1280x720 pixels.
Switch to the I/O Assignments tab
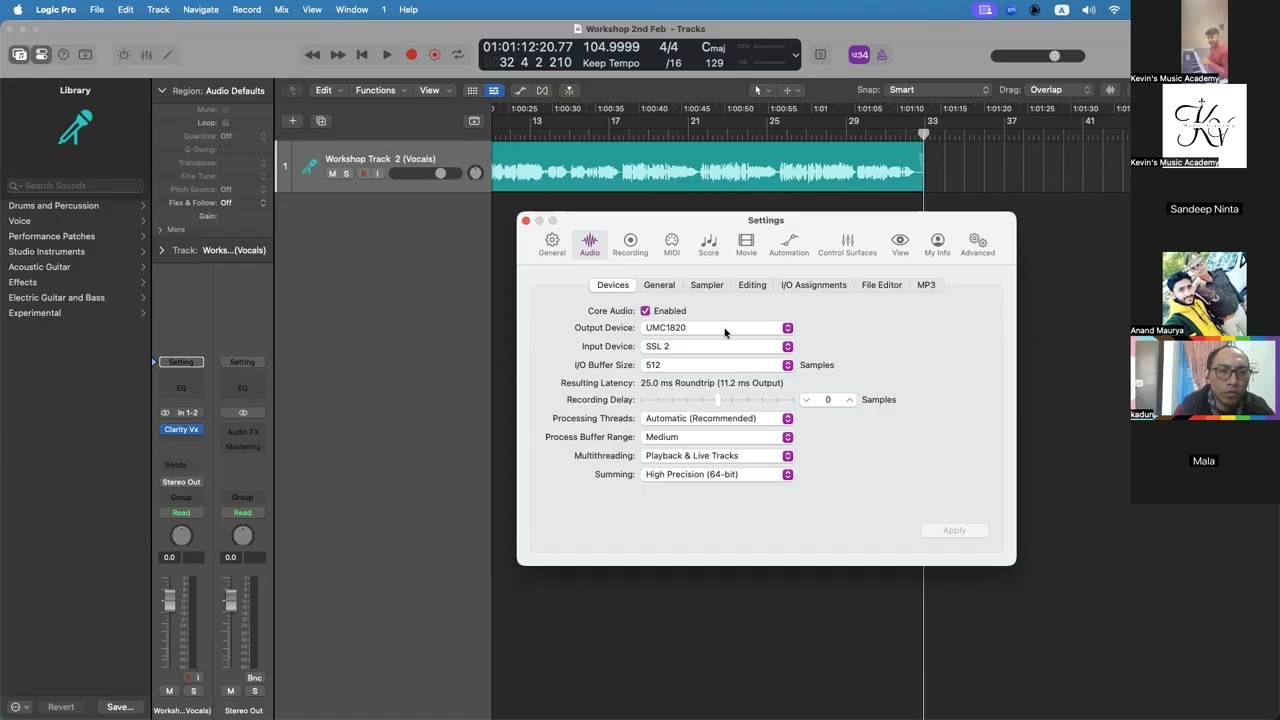814,285
